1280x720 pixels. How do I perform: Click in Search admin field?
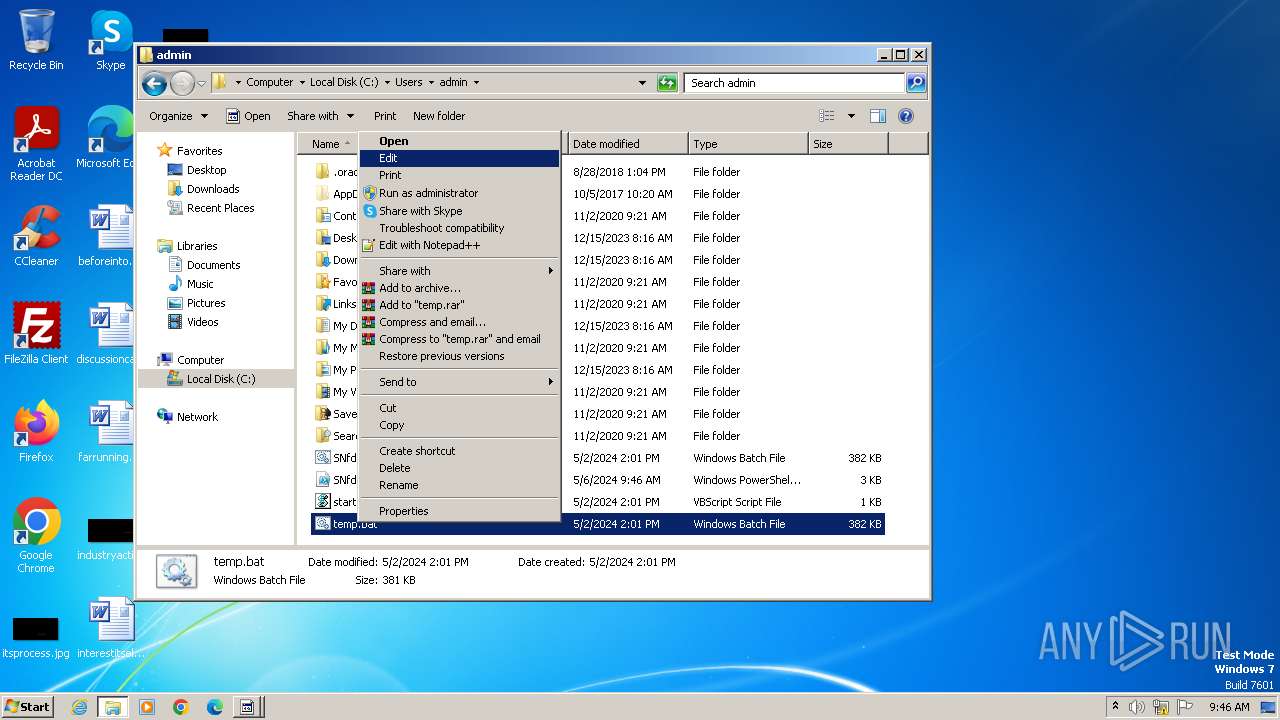coord(795,83)
